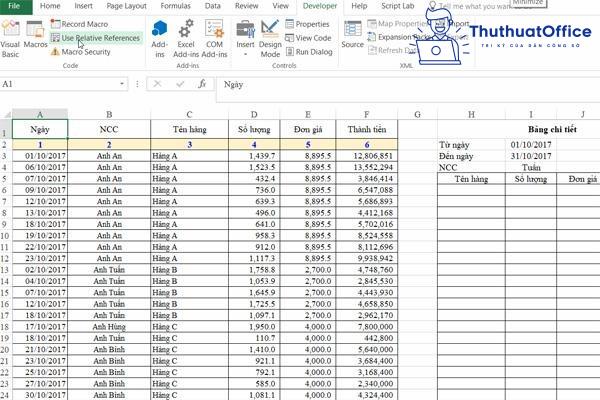Toggle Design Mode
This screenshot has width=600, height=400.
(x=270, y=39)
